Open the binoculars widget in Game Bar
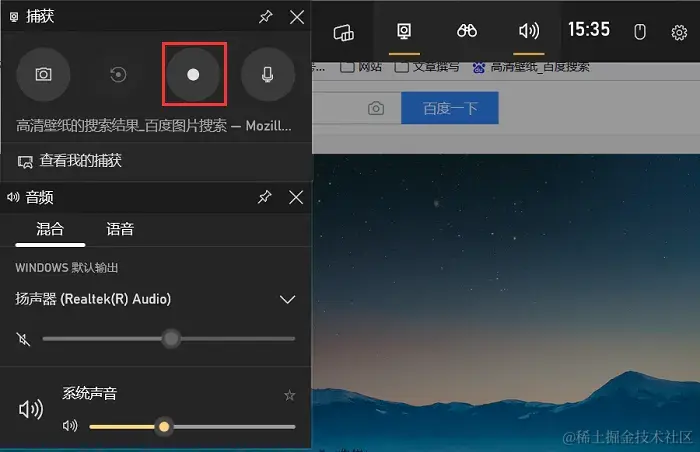This screenshot has width=700, height=452. pyautogui.click(x=467, y=31)
